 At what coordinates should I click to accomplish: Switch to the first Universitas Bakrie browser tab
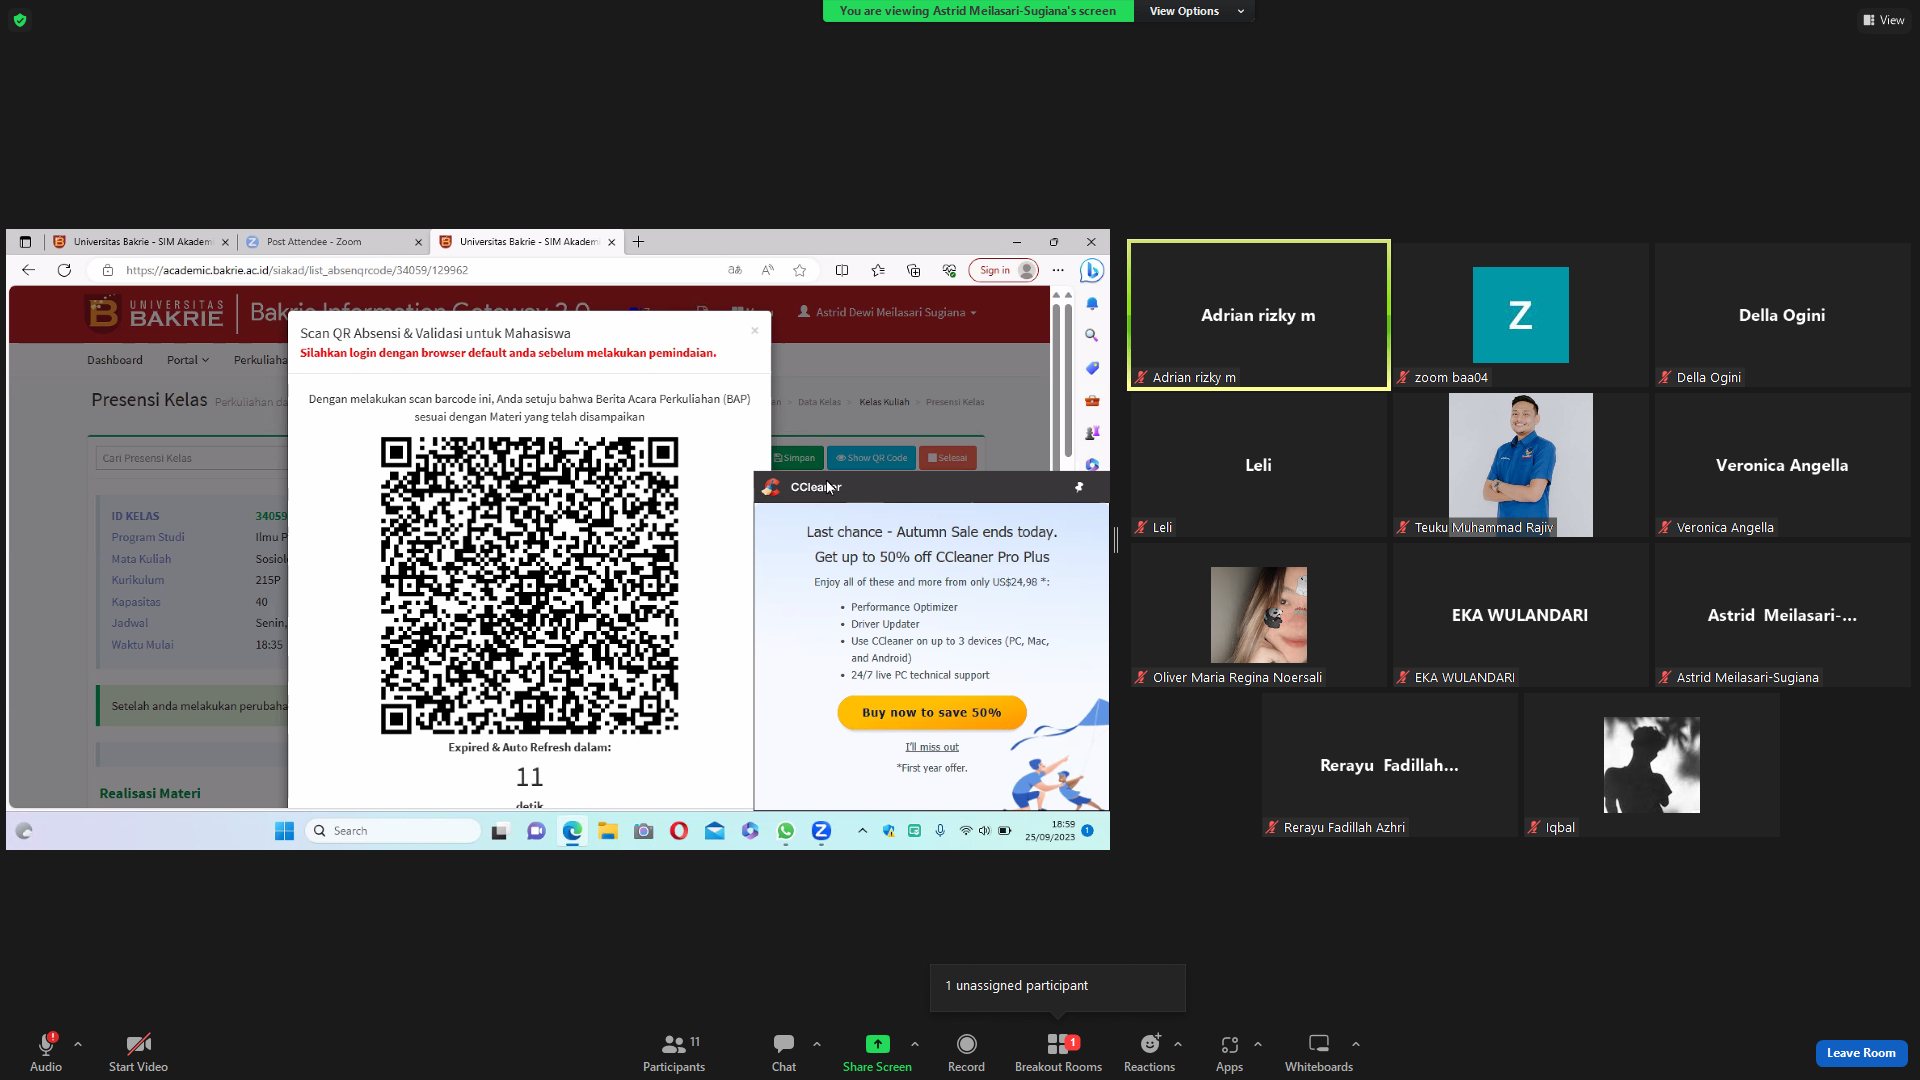pyautogui.click(x=140, y=242)
